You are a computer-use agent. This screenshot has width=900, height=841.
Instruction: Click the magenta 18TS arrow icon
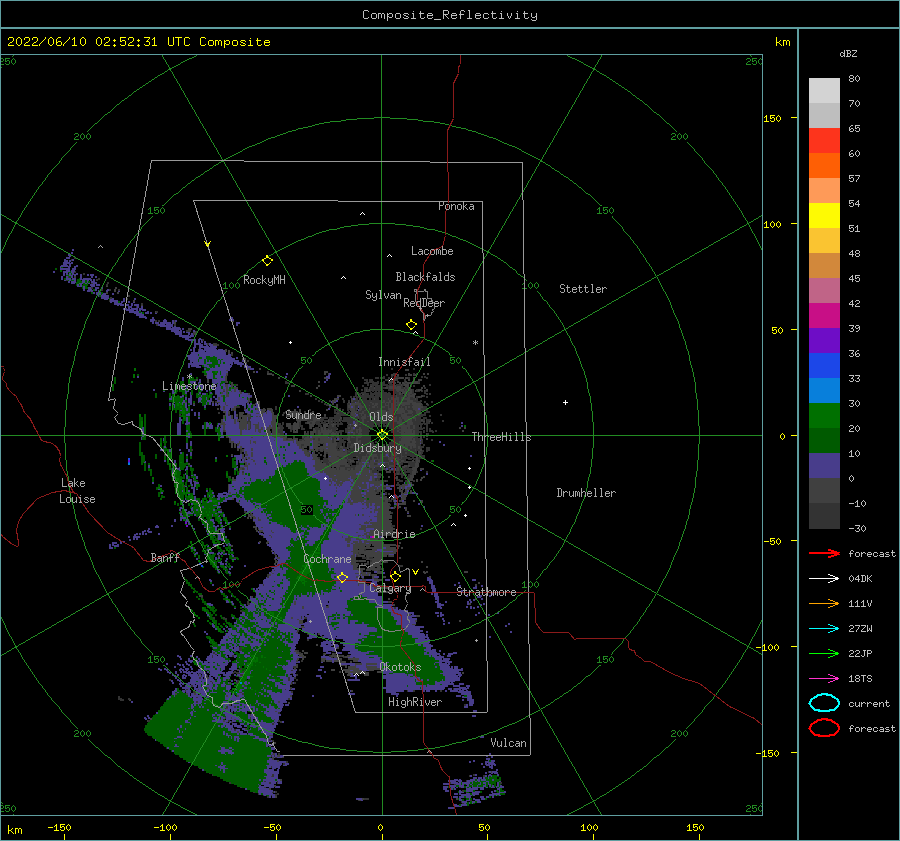pos(824,679)
